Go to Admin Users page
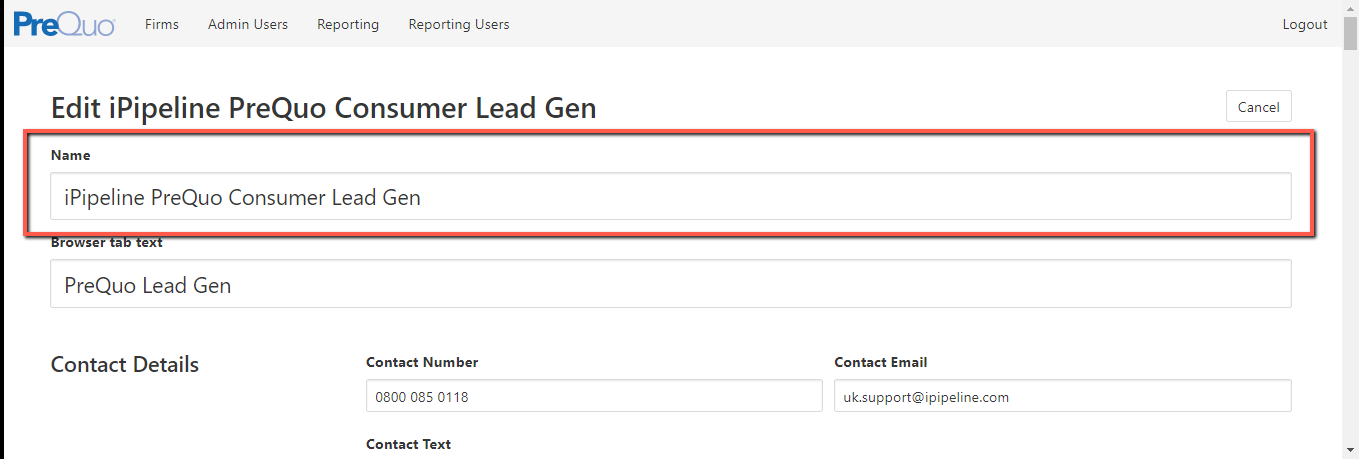Viewport: 1359px width, 459px height. tap(248, 24)
